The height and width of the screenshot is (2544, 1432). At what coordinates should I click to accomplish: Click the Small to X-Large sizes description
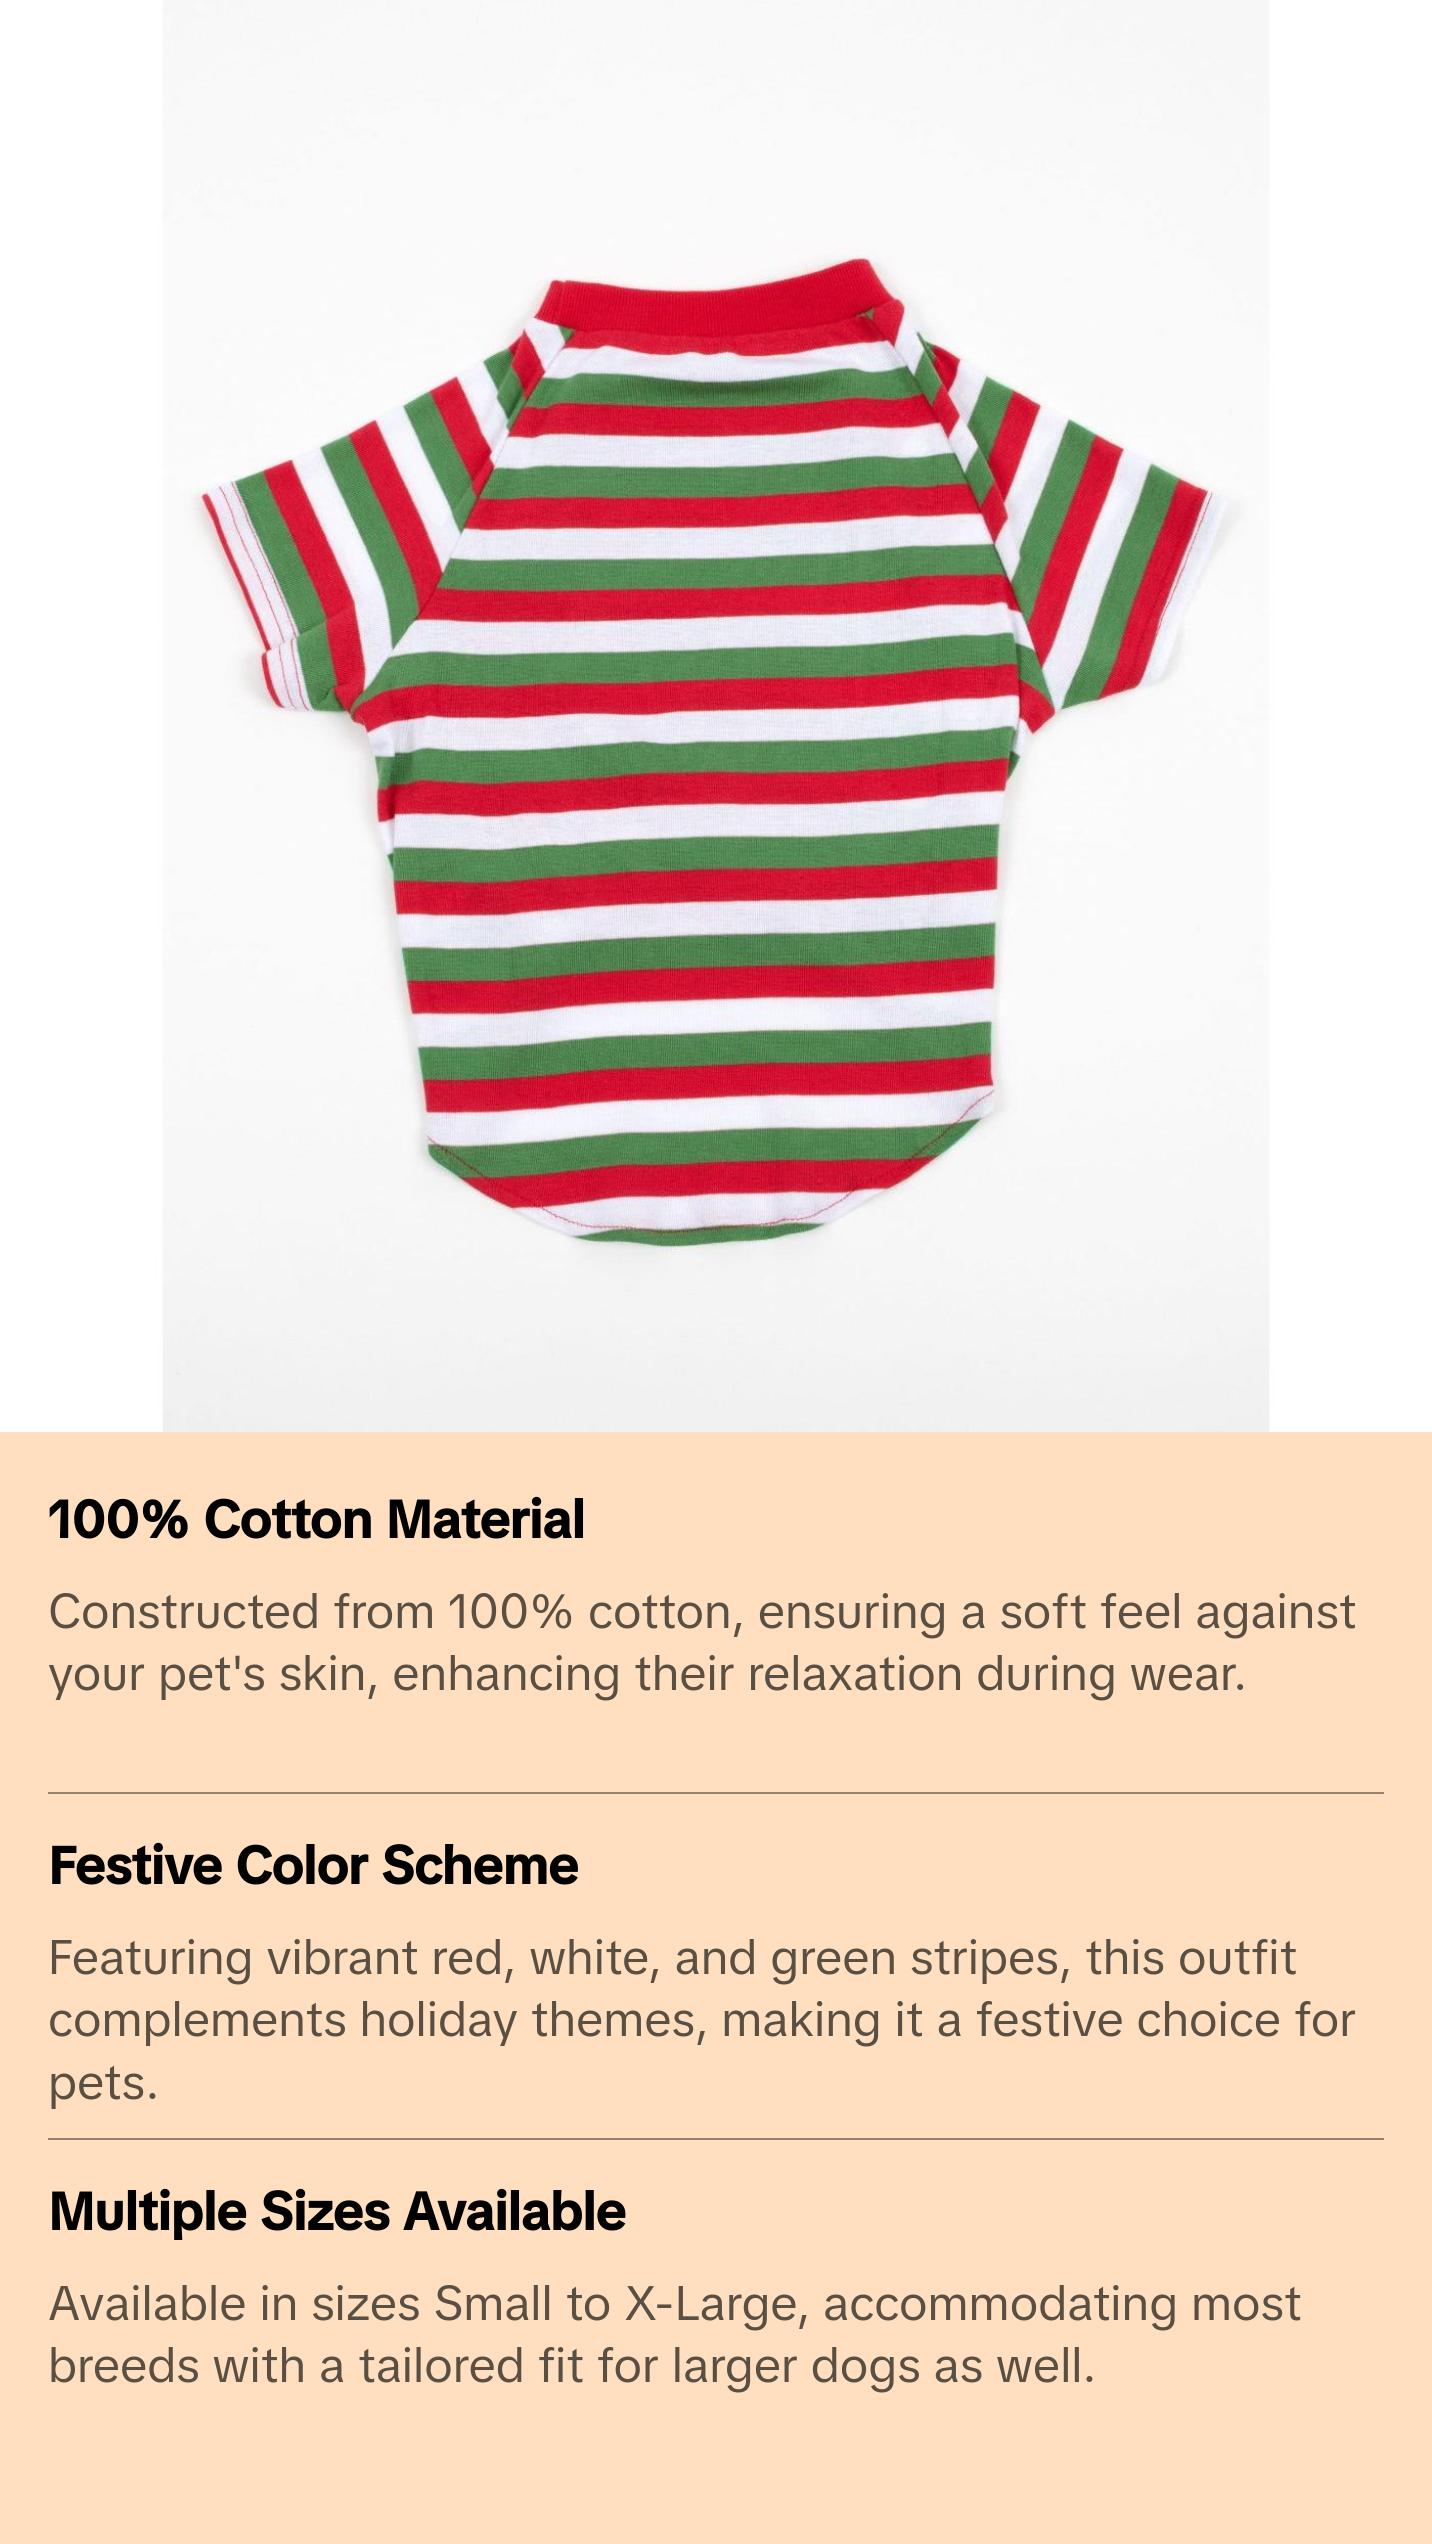click(674, 2335)
